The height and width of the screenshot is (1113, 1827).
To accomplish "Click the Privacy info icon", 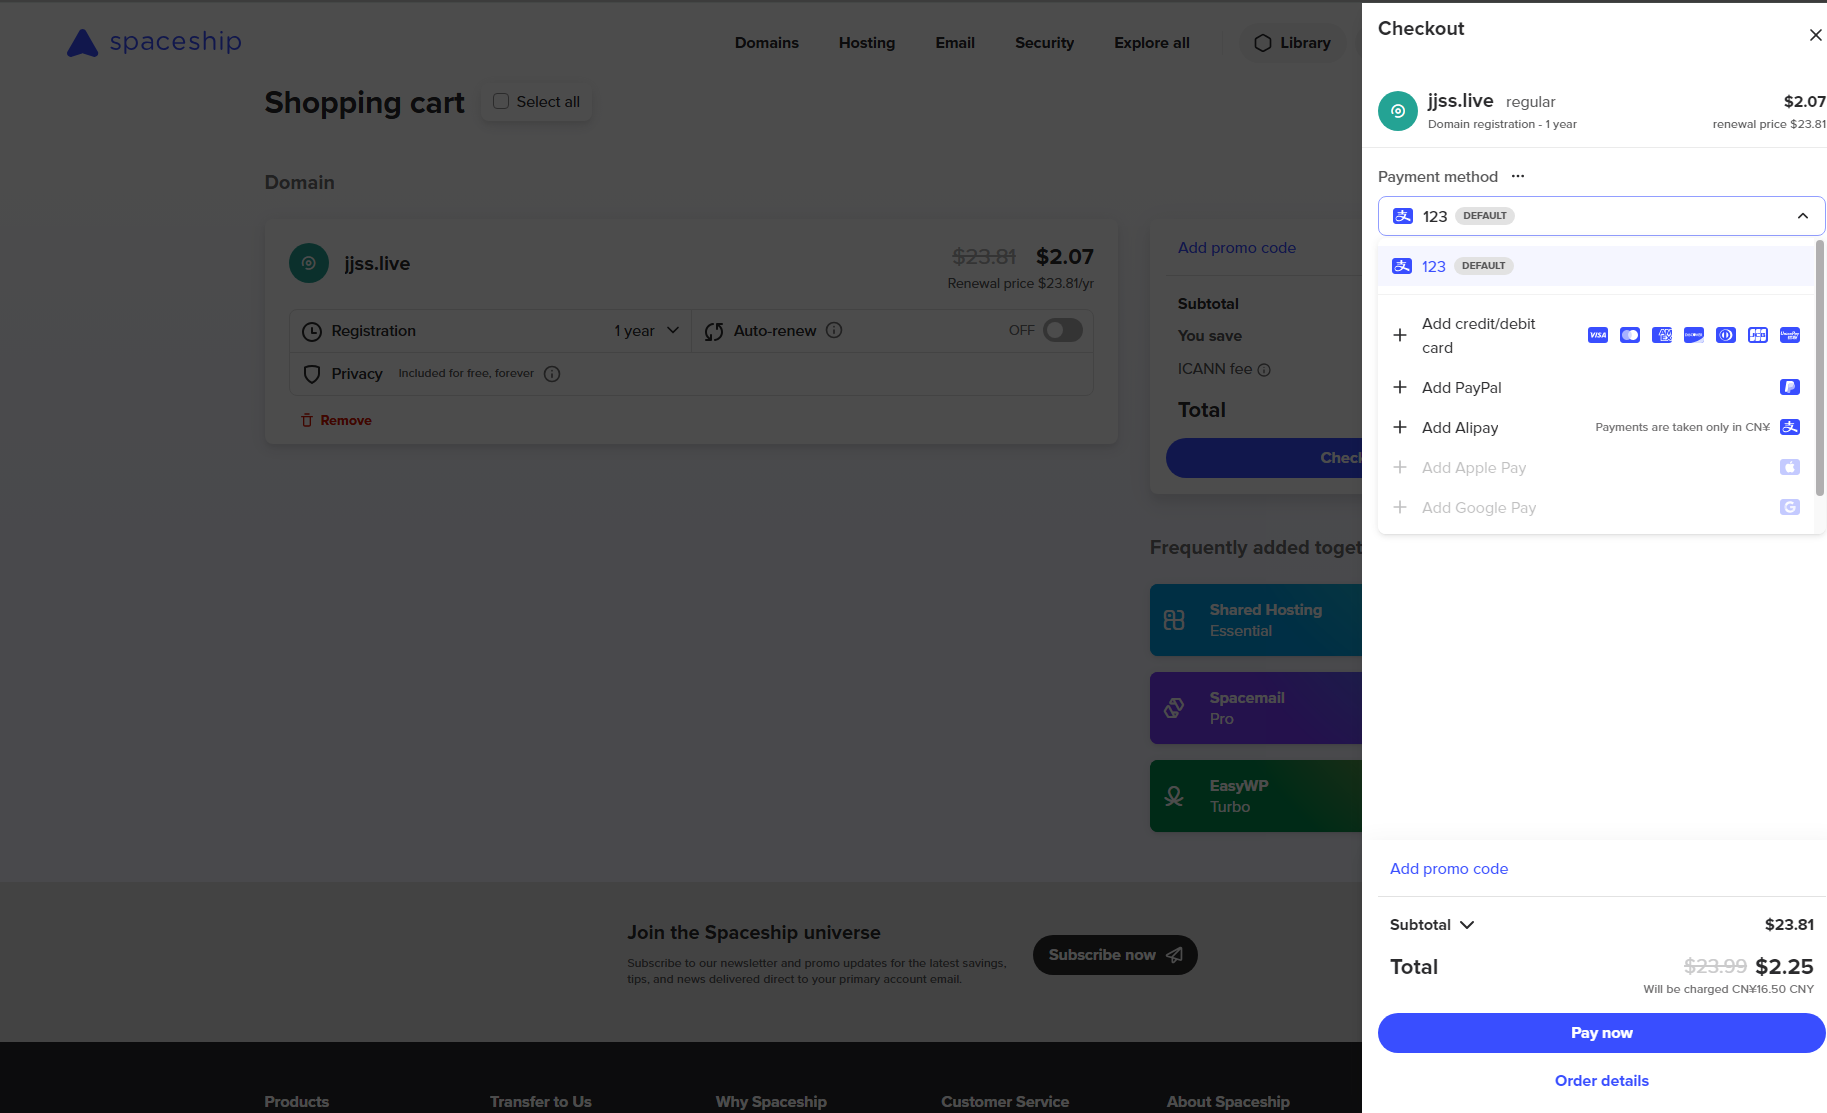I will [552, 374].
